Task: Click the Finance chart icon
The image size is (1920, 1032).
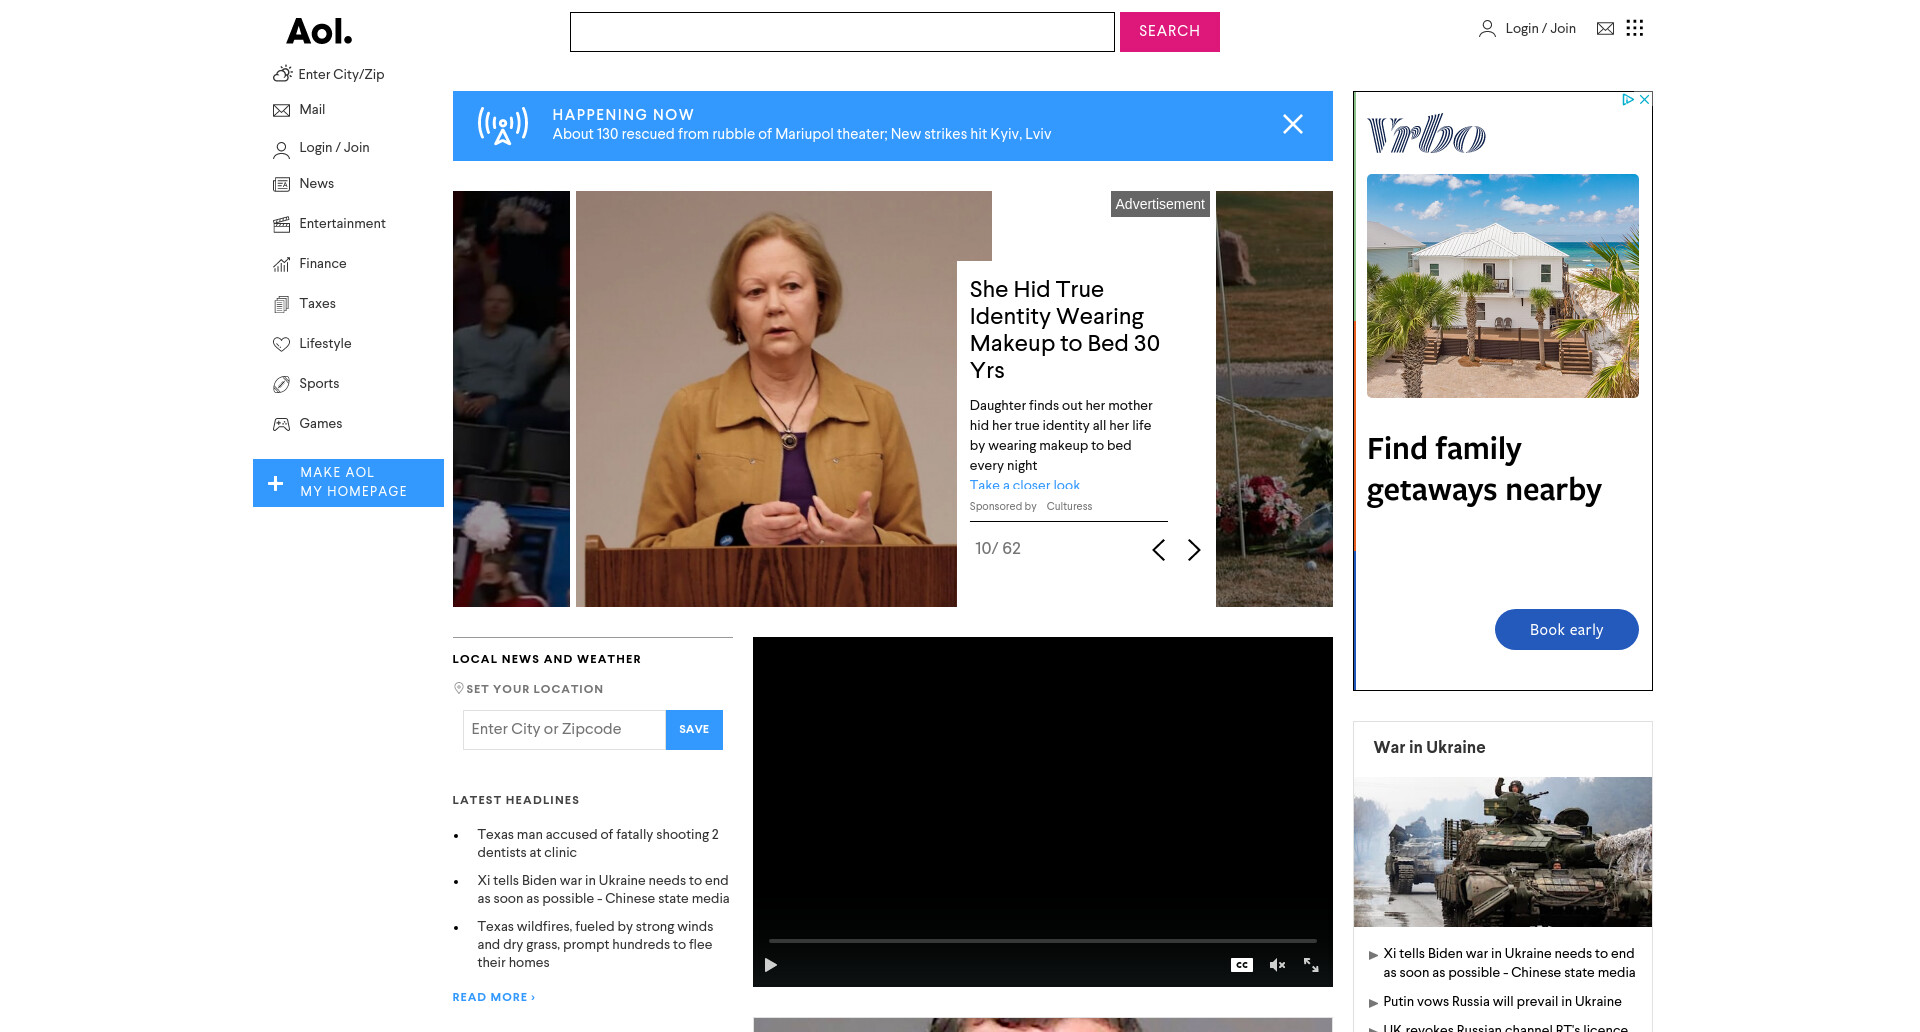Action: pos(282,264)
